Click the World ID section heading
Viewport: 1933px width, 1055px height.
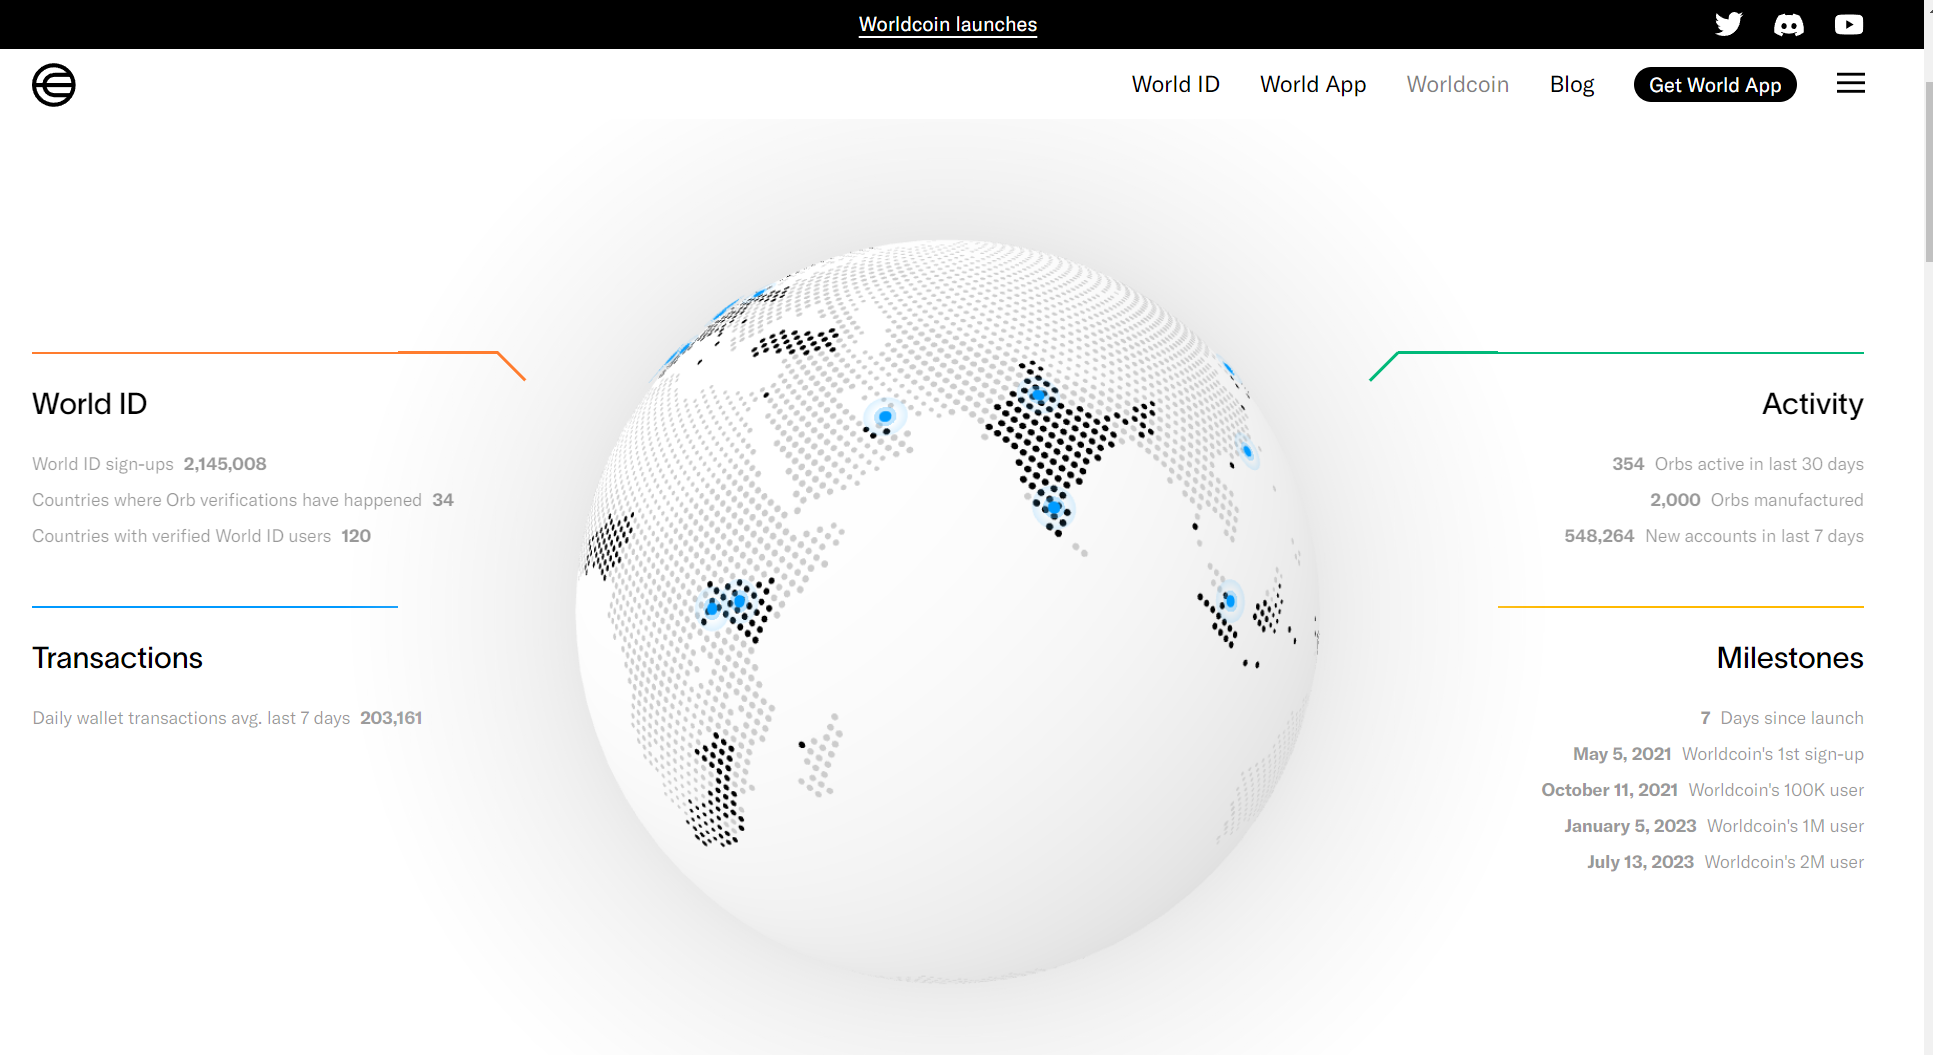pyautogui.click(x=90, y=404)
